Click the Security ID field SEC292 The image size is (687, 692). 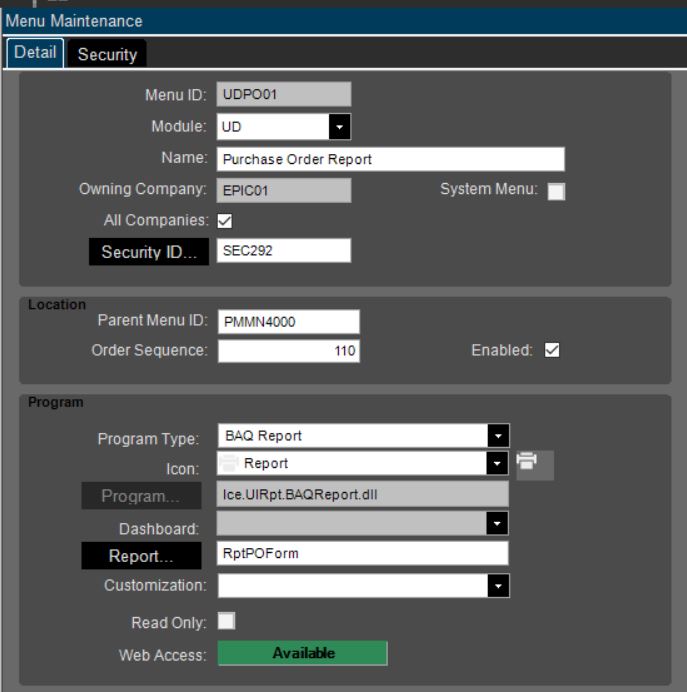click(x=284, y=251)
